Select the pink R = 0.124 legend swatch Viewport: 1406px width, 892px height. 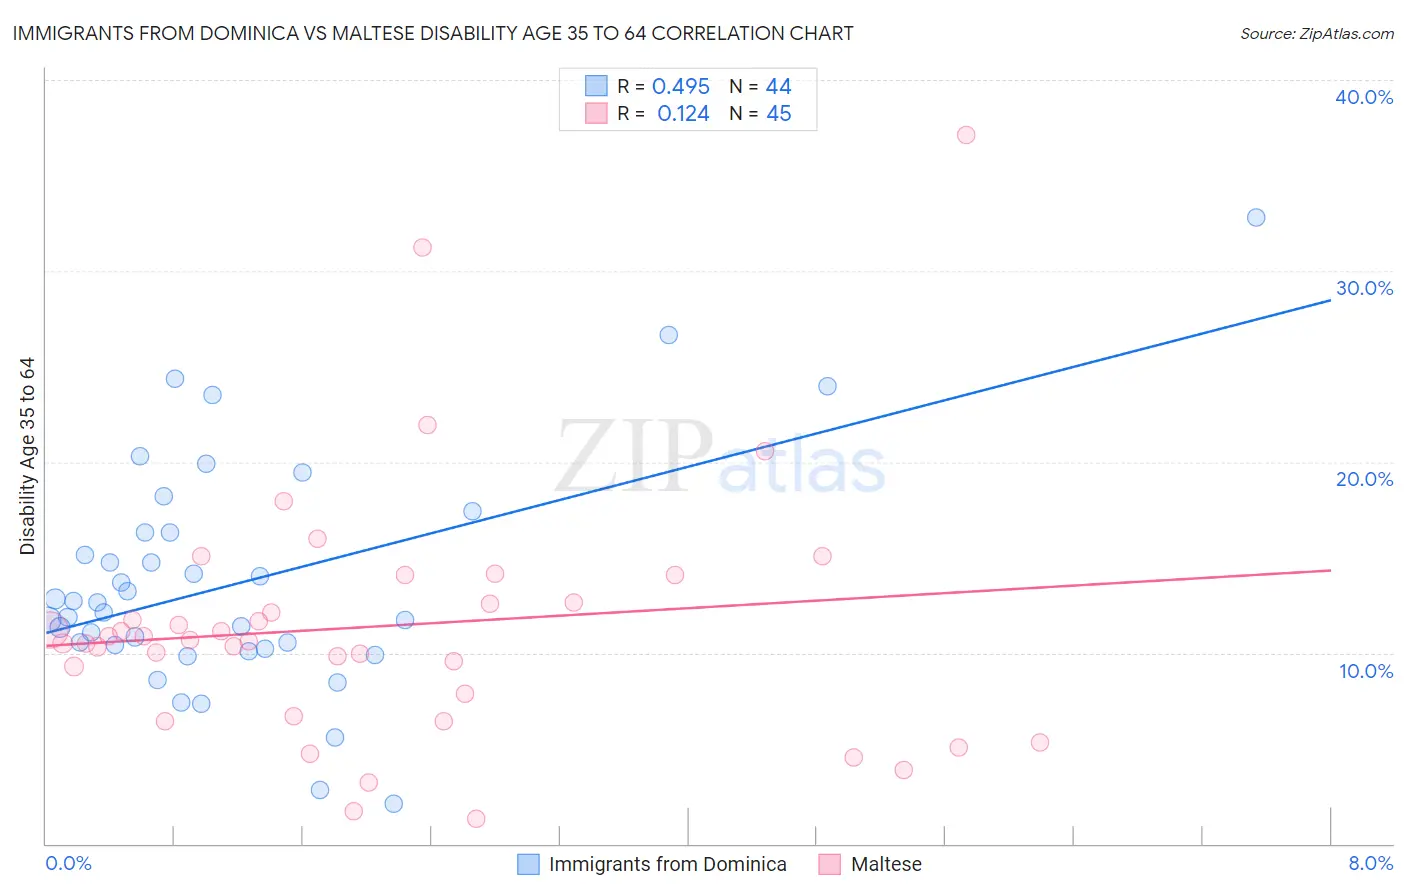click(596, 113)
